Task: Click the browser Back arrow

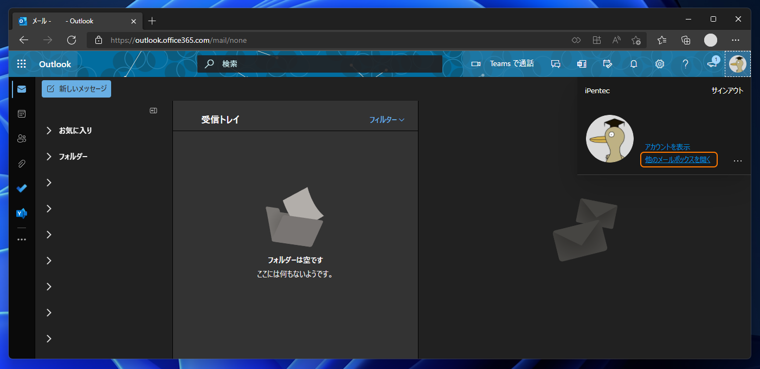Action: [x=23, y=40]
